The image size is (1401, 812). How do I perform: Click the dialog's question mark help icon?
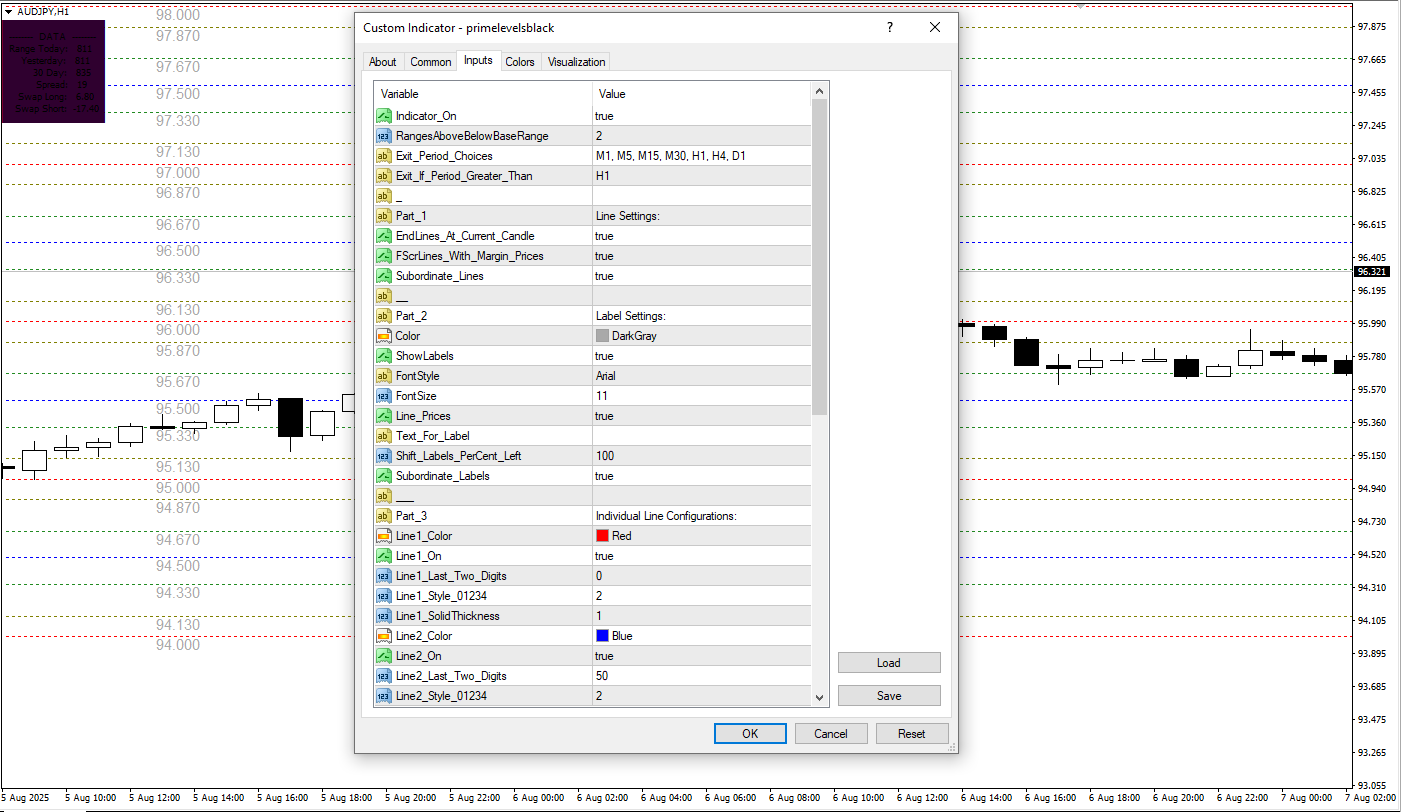[890, 28]
